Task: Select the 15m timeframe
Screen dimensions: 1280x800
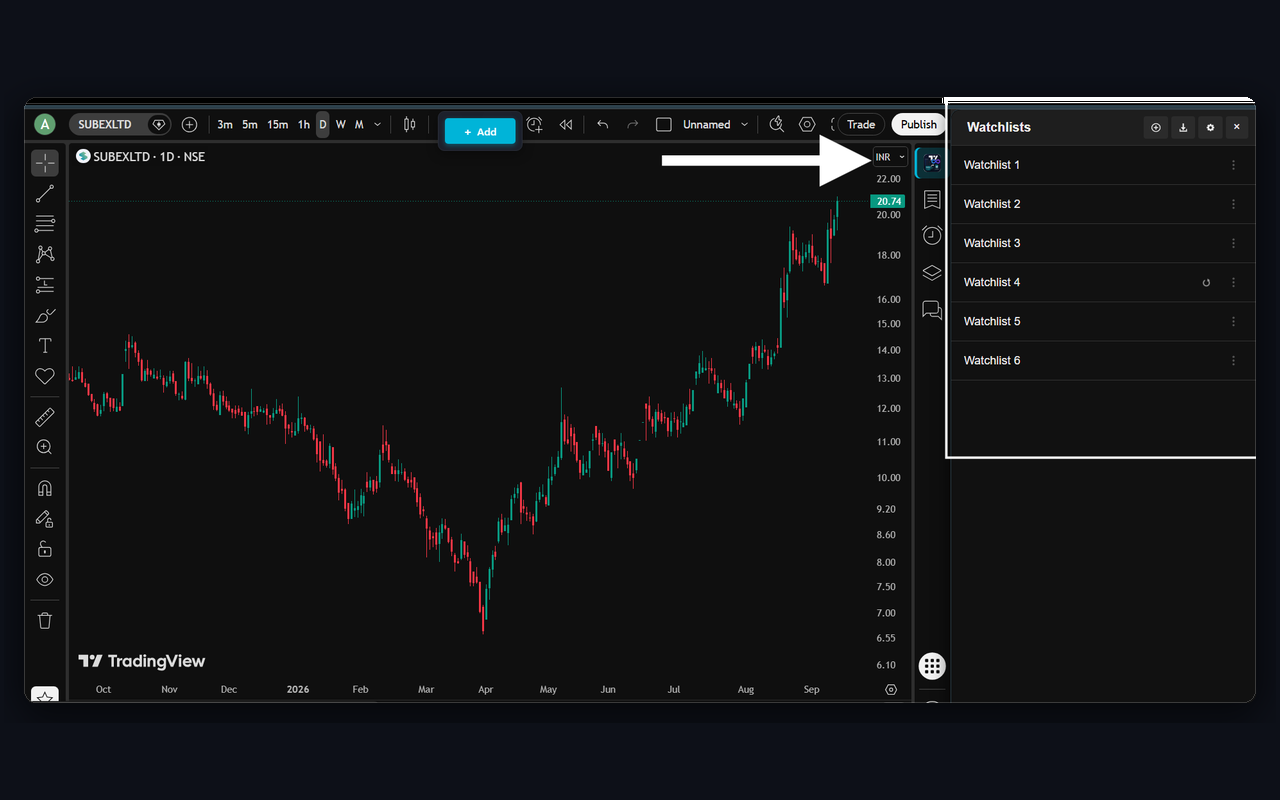Action: pyautogui.click(x=277, y=125)
